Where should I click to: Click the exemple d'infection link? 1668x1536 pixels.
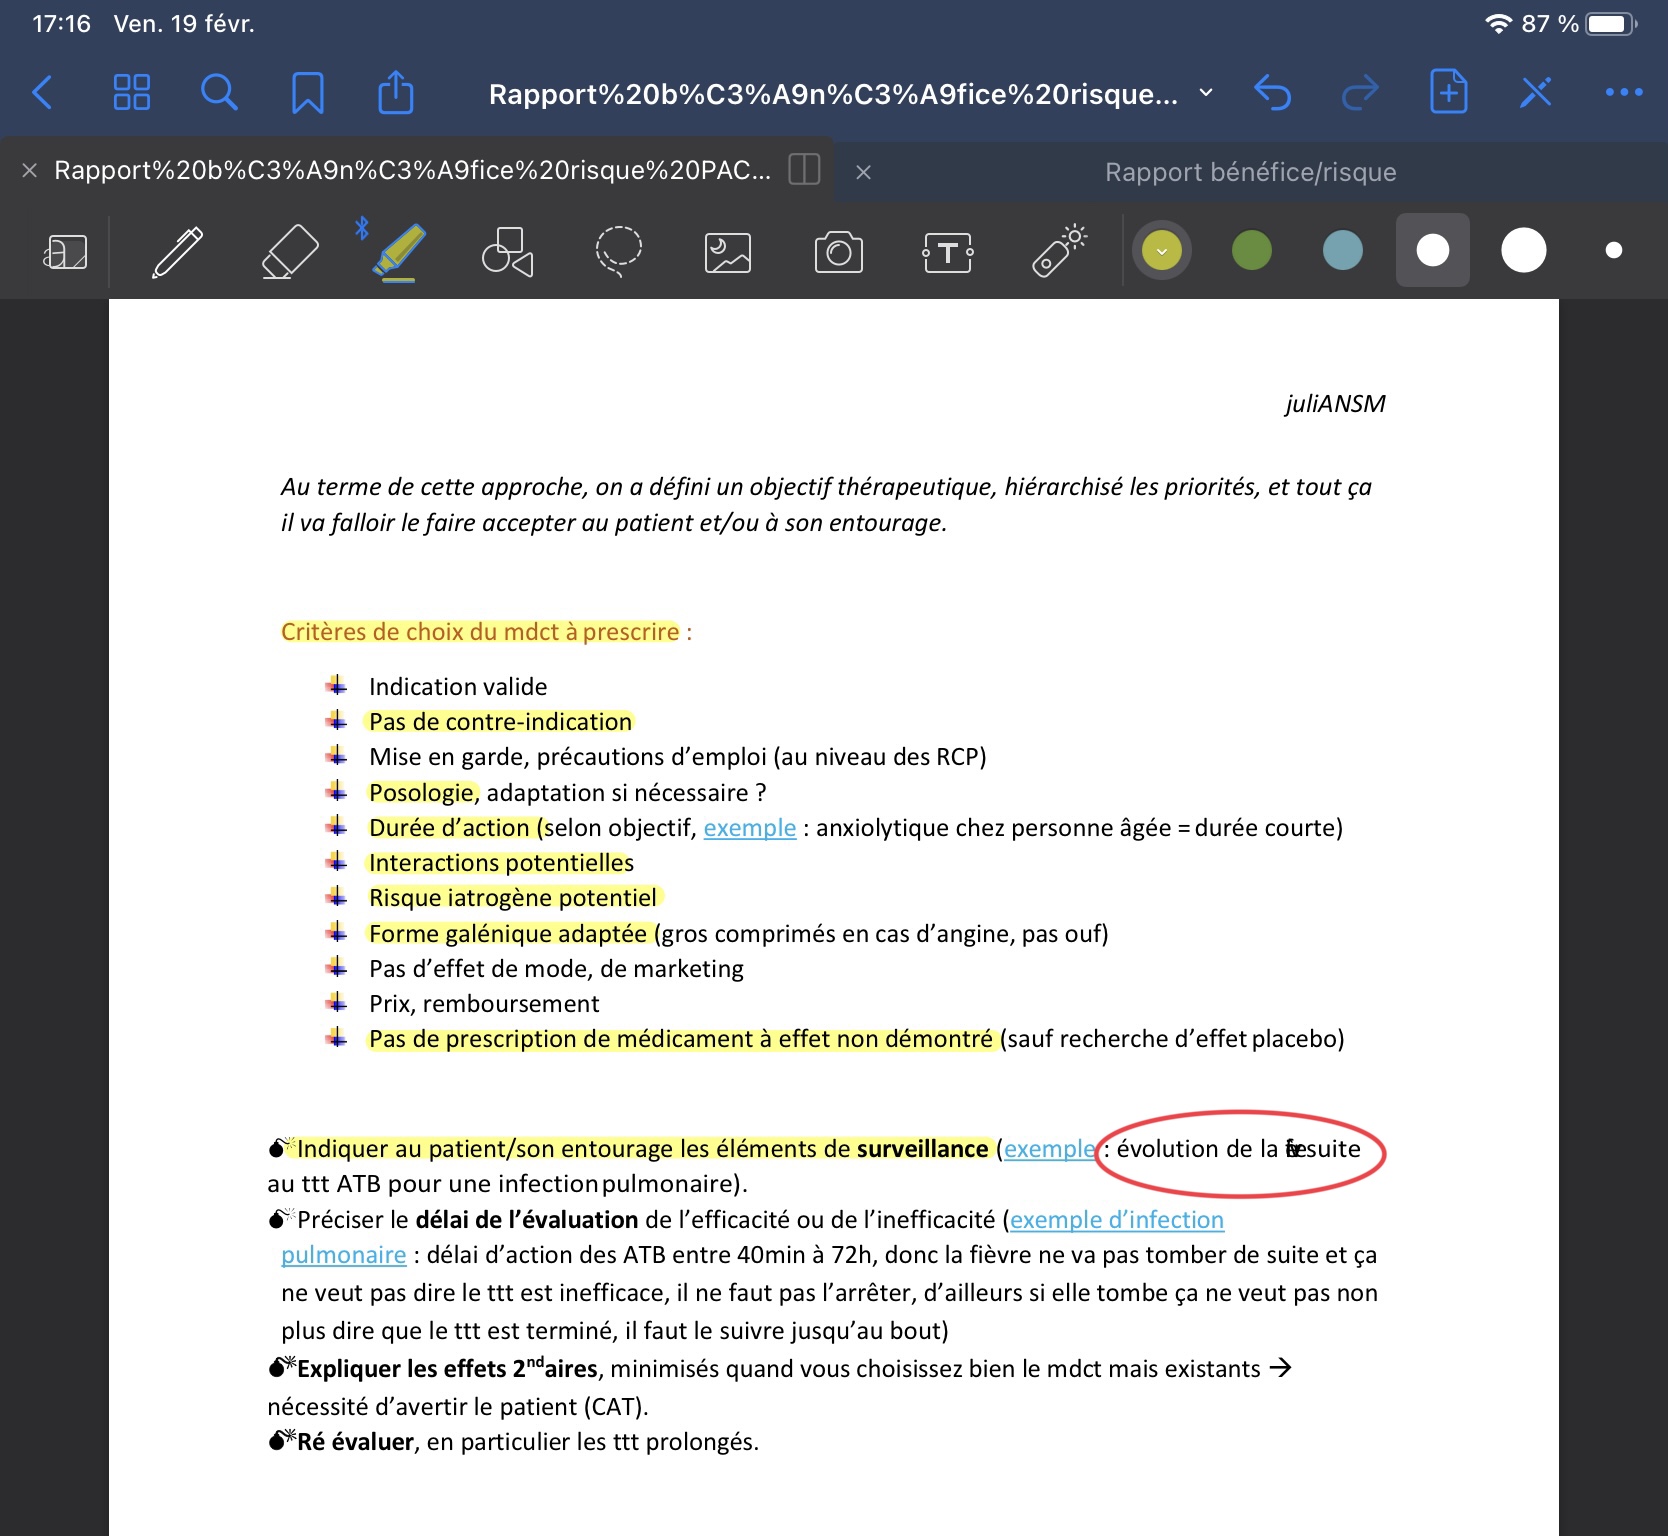click(1116, 1220)
